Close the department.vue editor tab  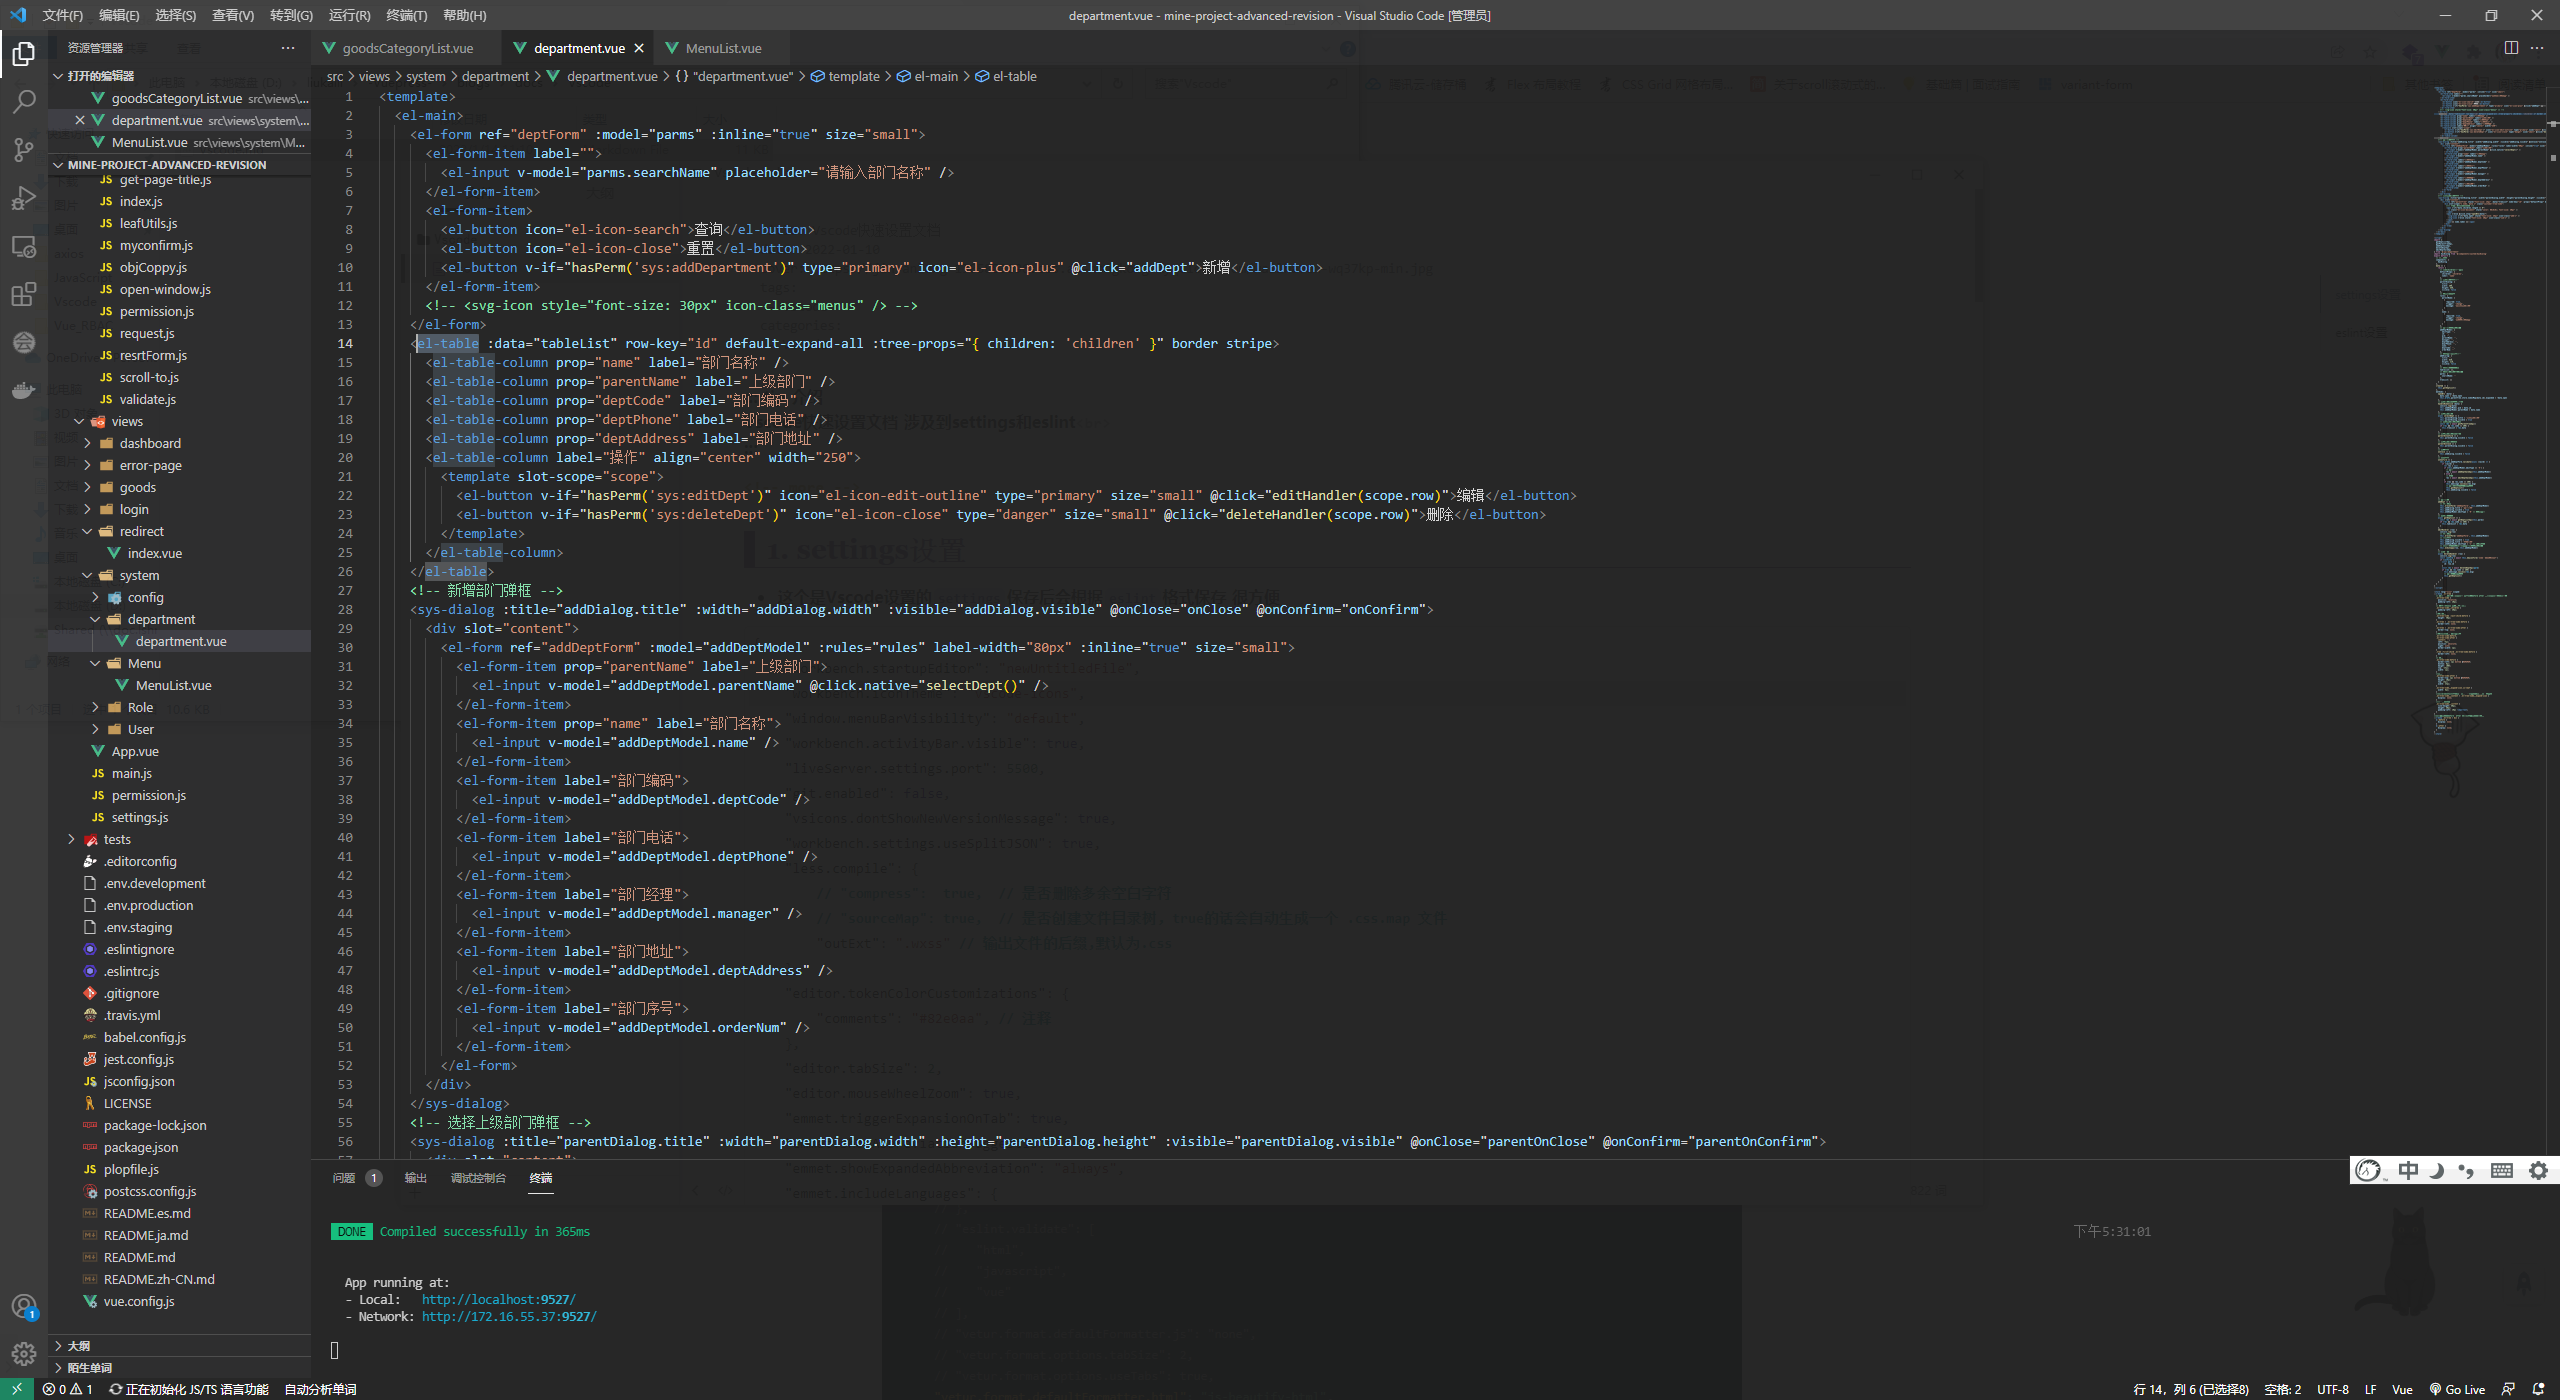click(639, 48)
